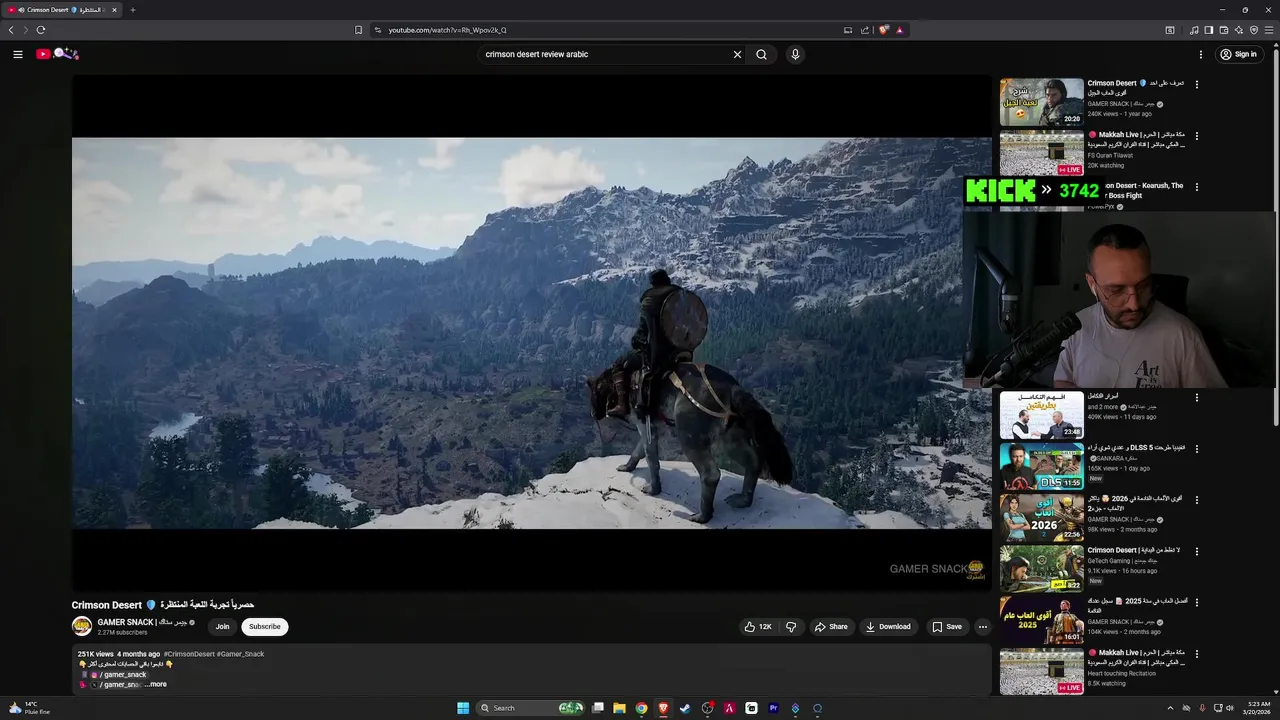Open the 2026 games 22:56 video thumbnail
The image size is (1280, 720).
[1042, 518]
